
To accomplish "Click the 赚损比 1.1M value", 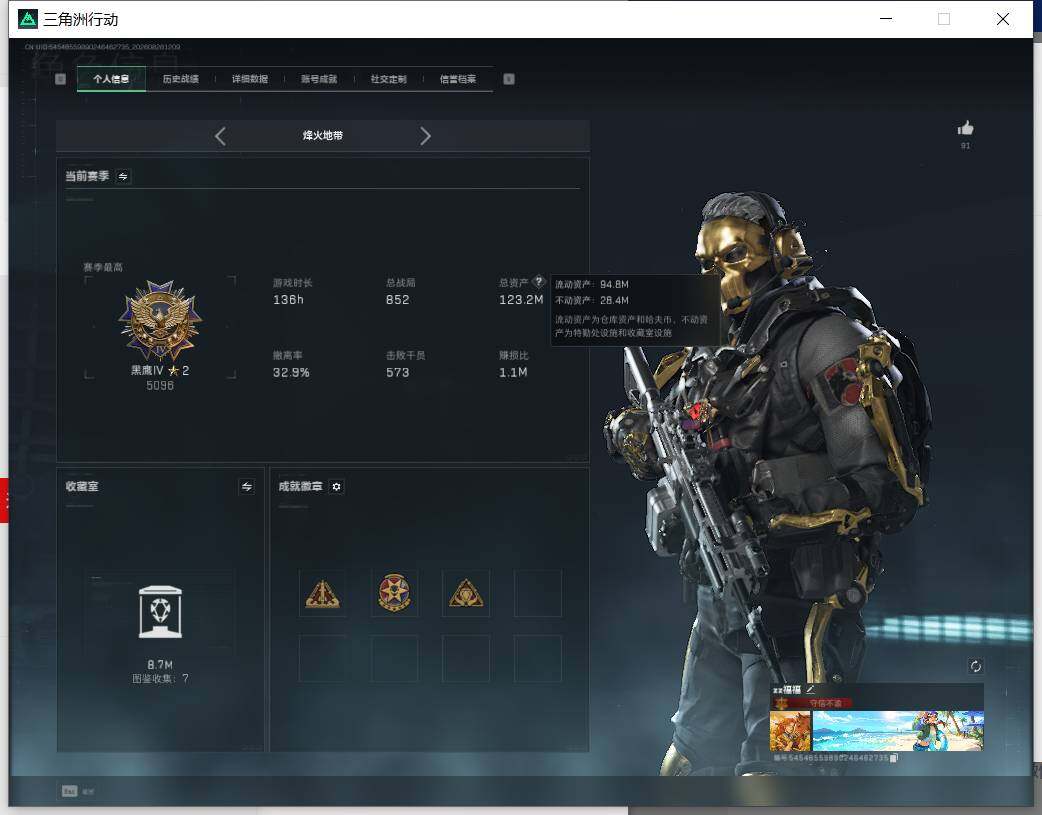I will point(513,372).
